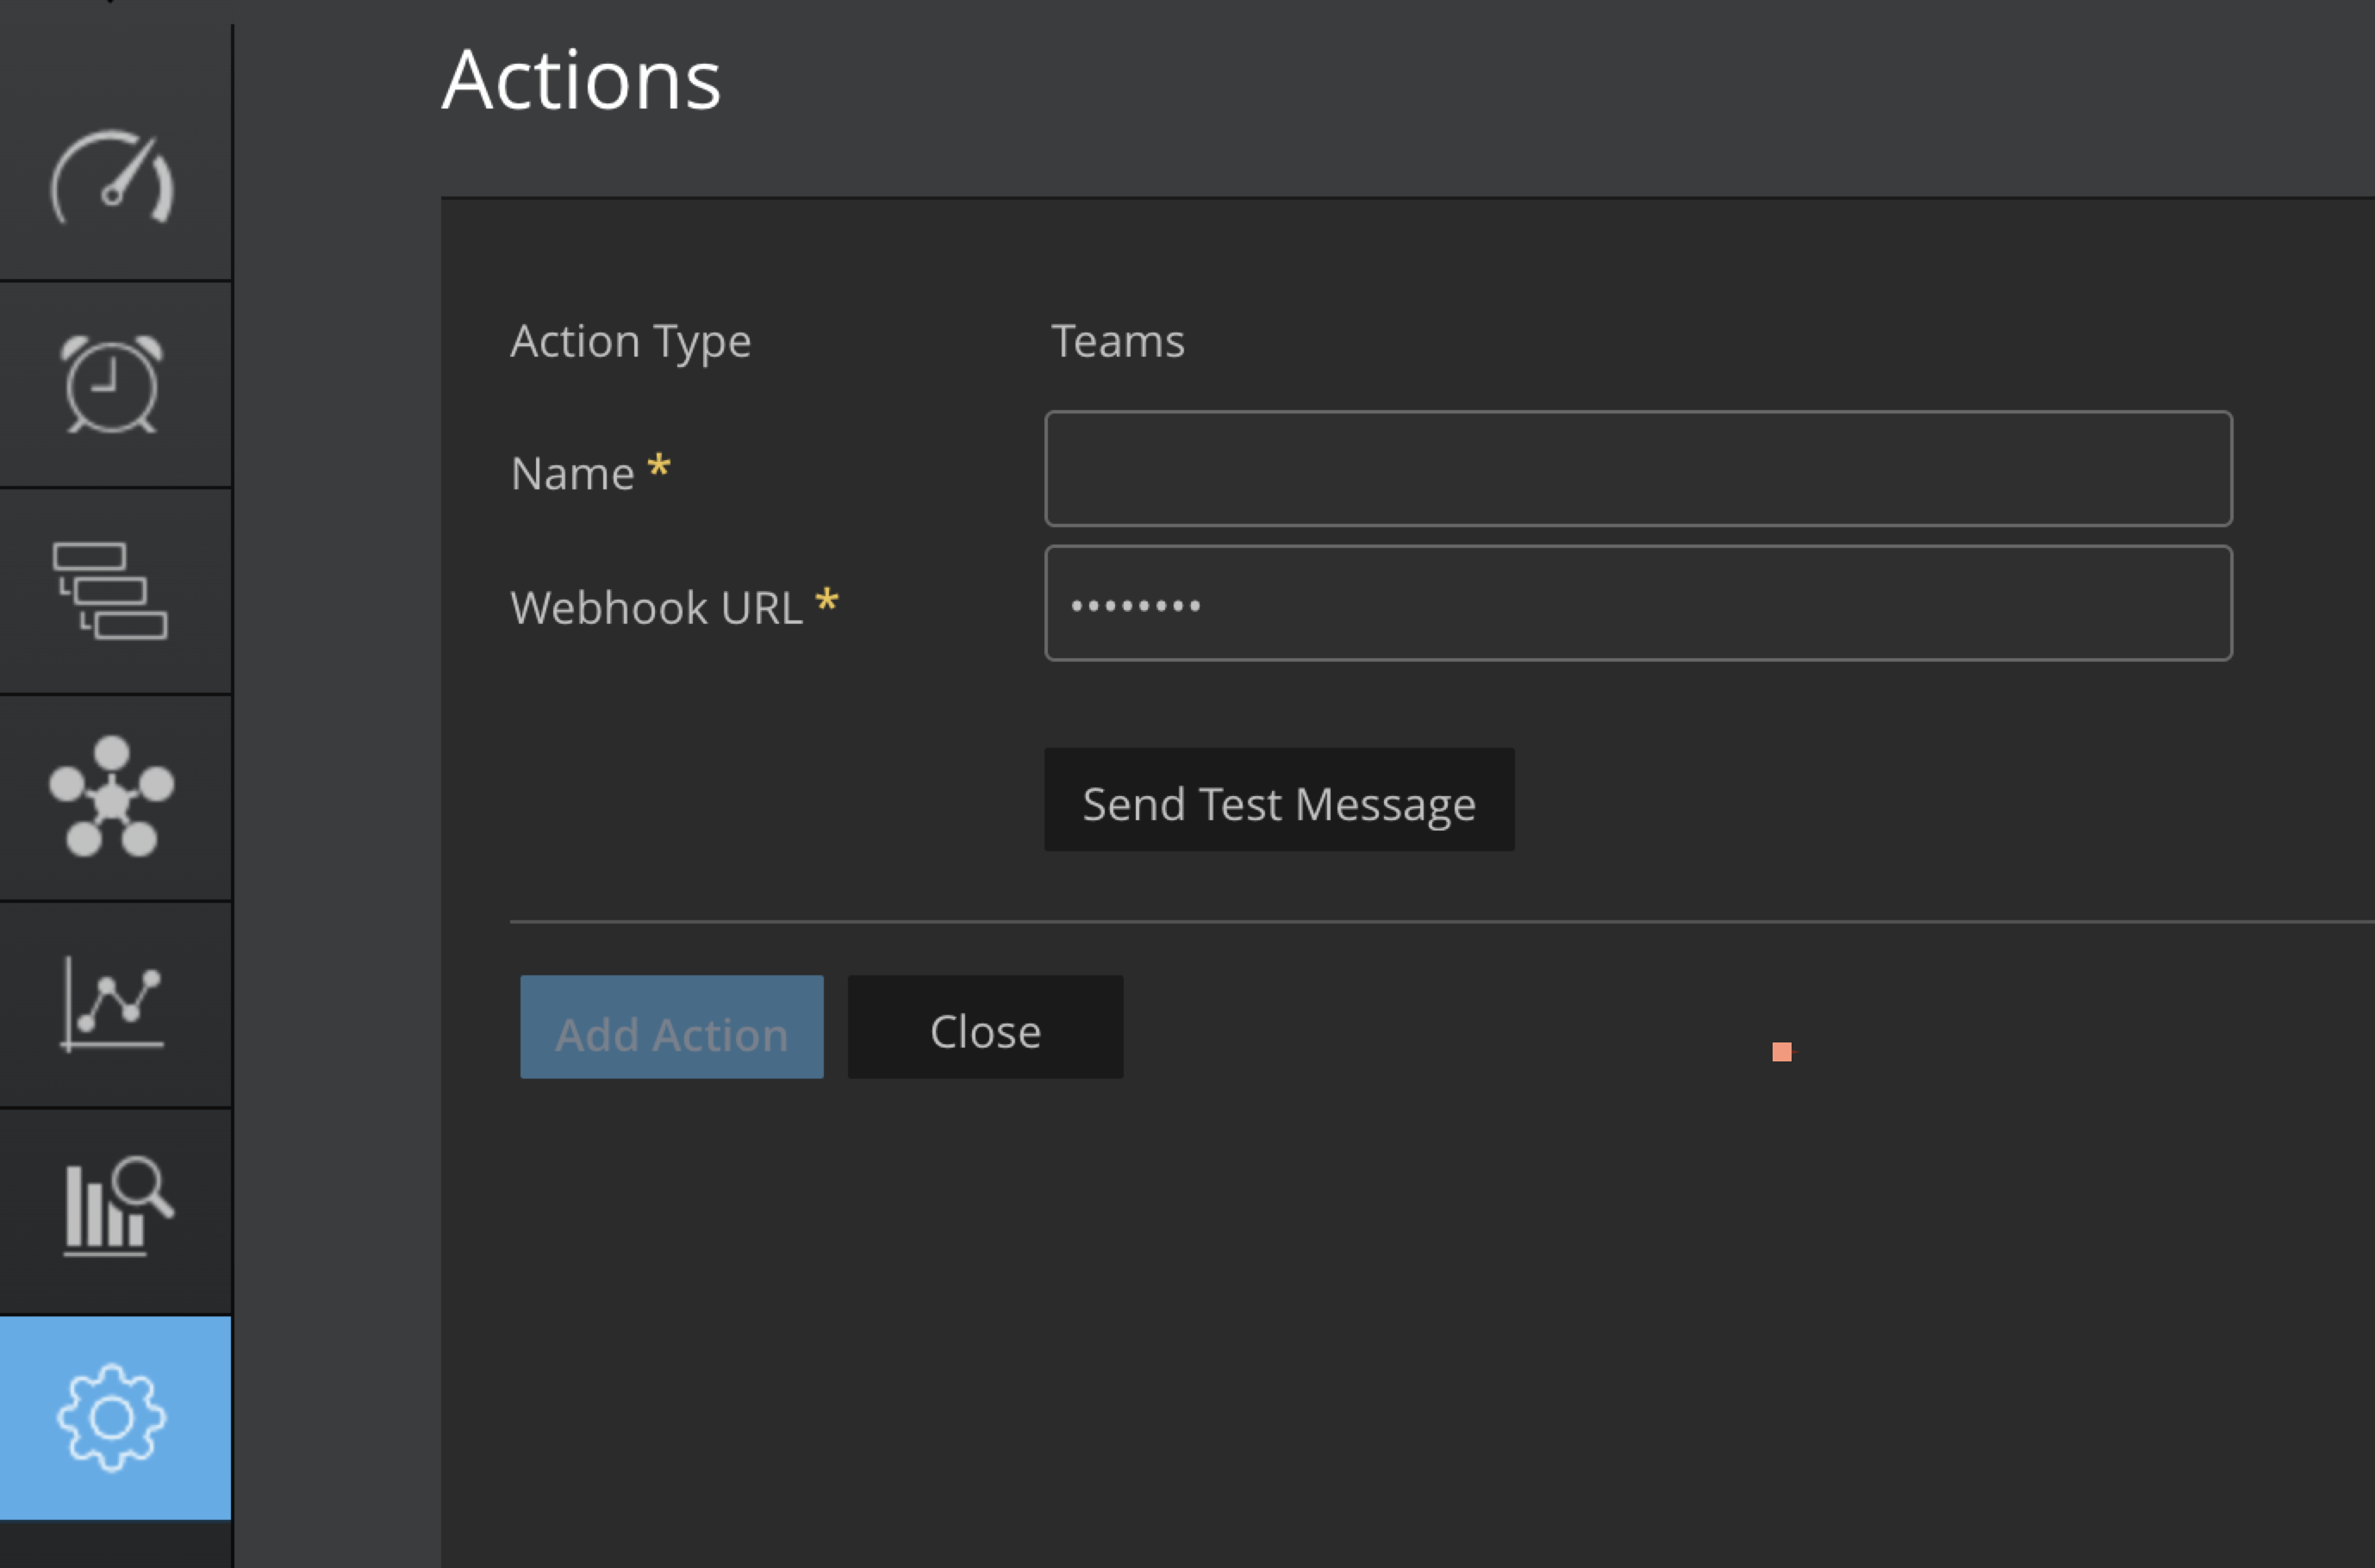
Task: Click the Add Action button
Action: [x=672, y=1027]
